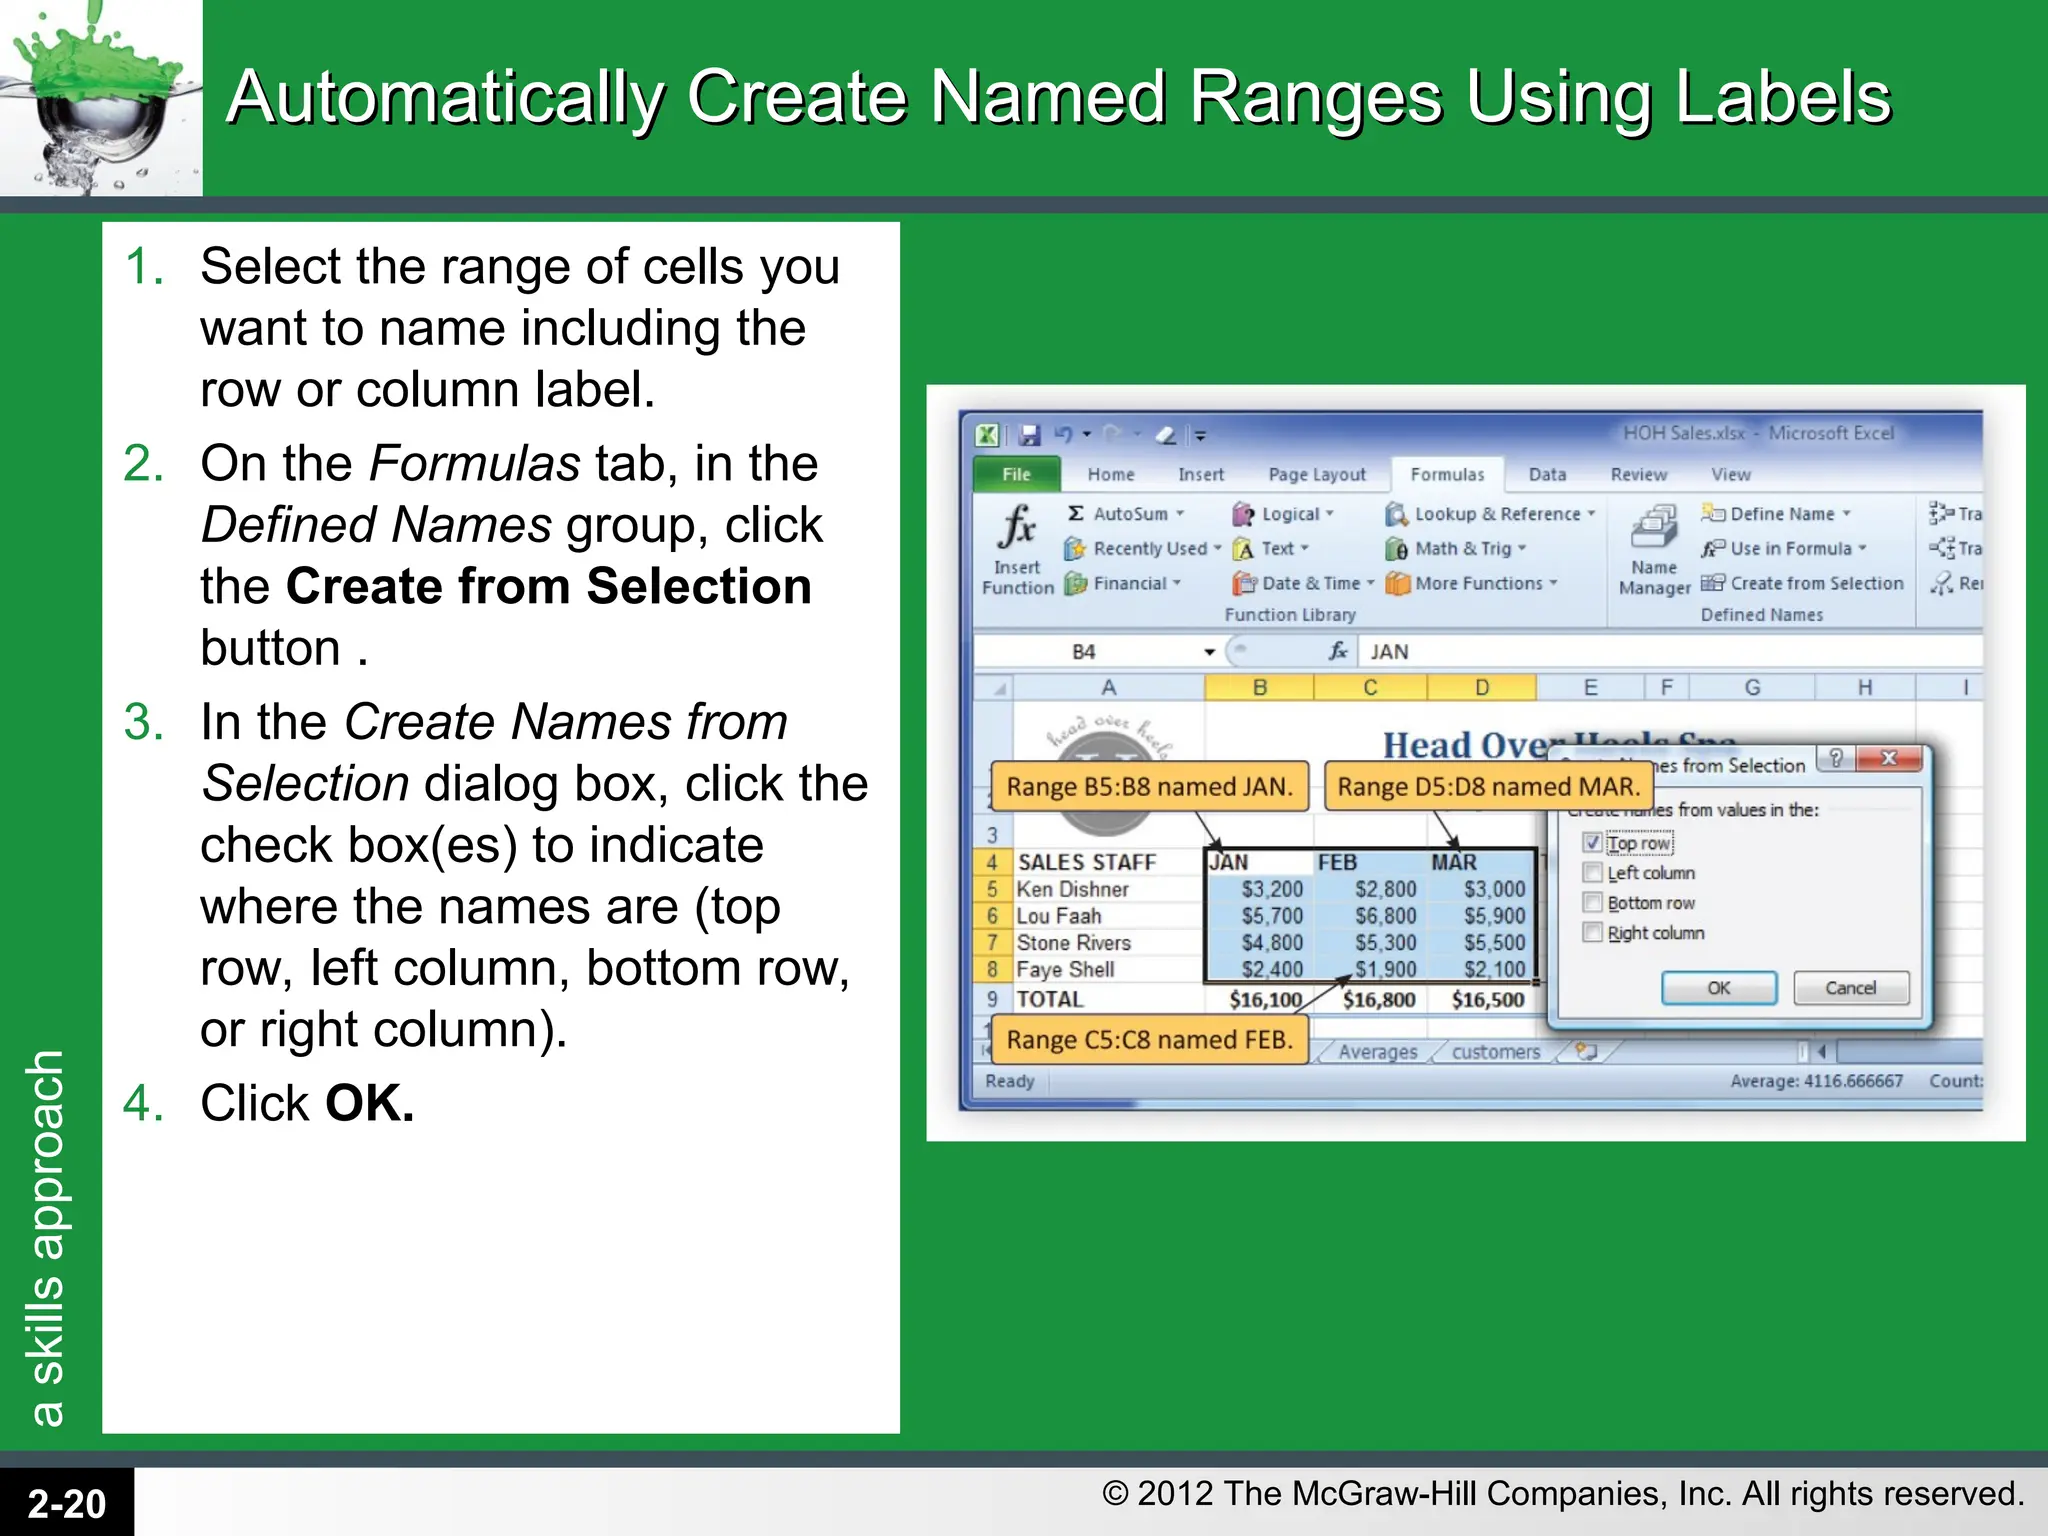The width and height of the screenshot is (2048, 1536).
Task: Open Customize Quick Access Toolbar dropdown
Action: coord(1200,436)
